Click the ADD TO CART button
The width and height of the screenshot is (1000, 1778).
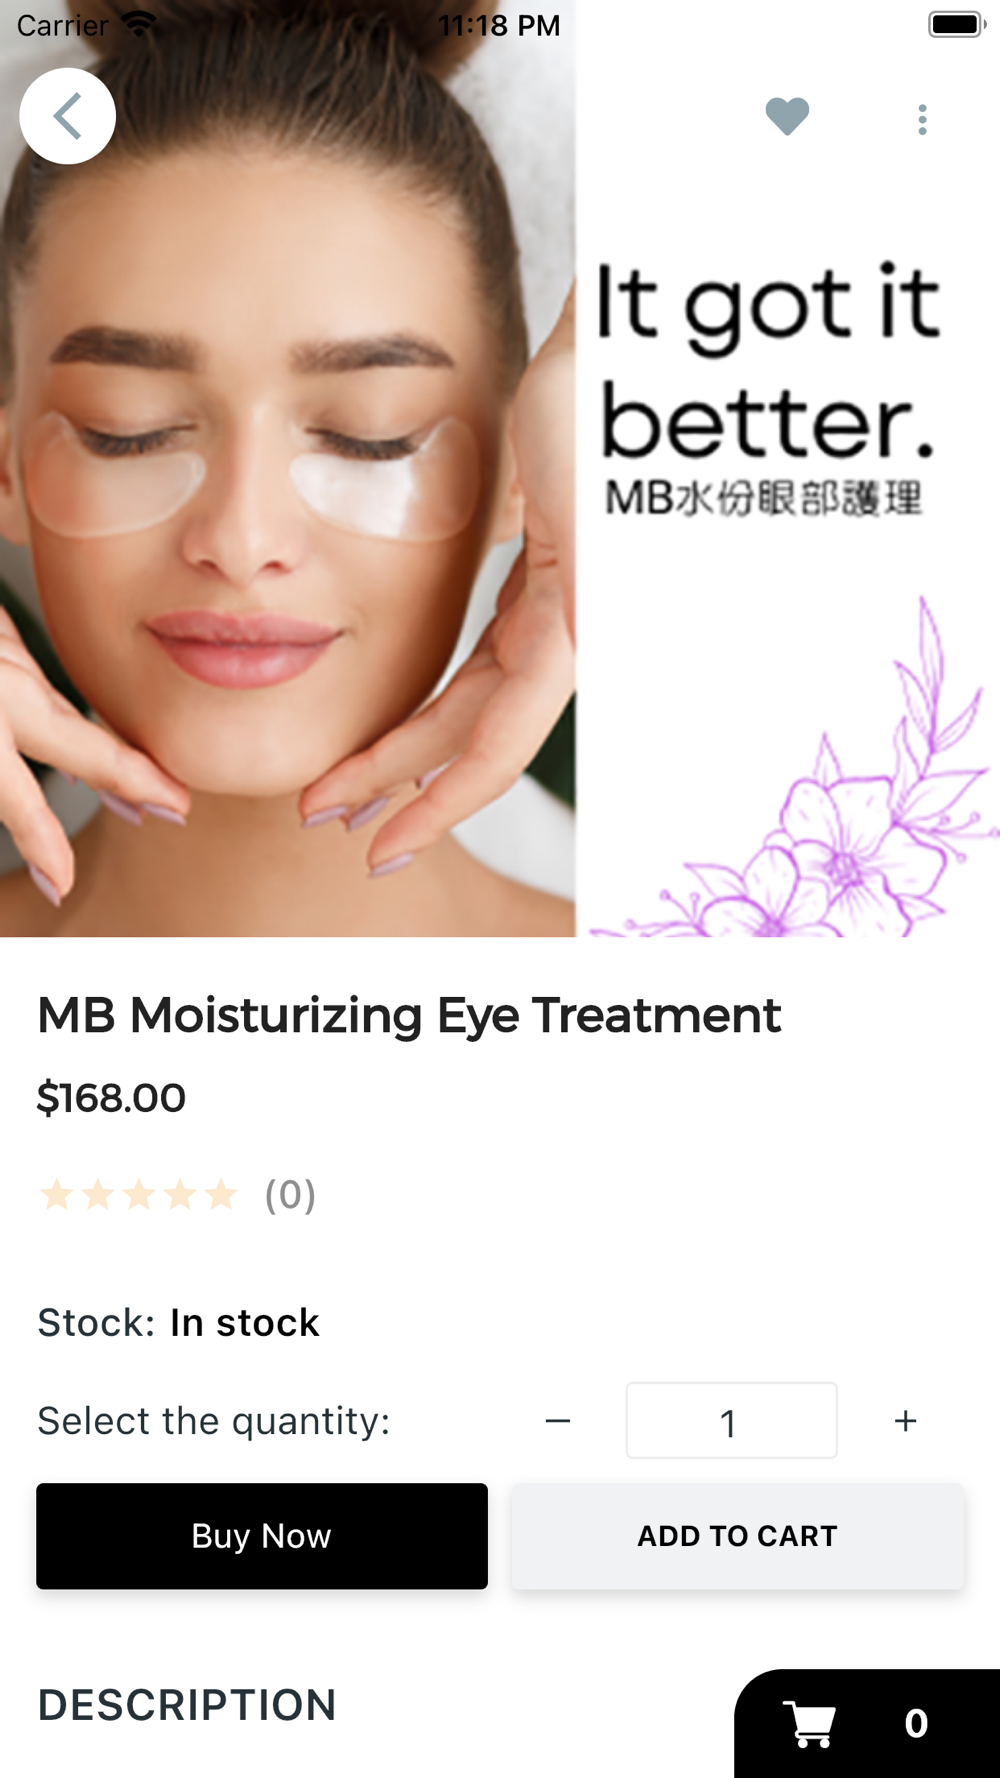pyautogui.click(x=737, y=1536)
